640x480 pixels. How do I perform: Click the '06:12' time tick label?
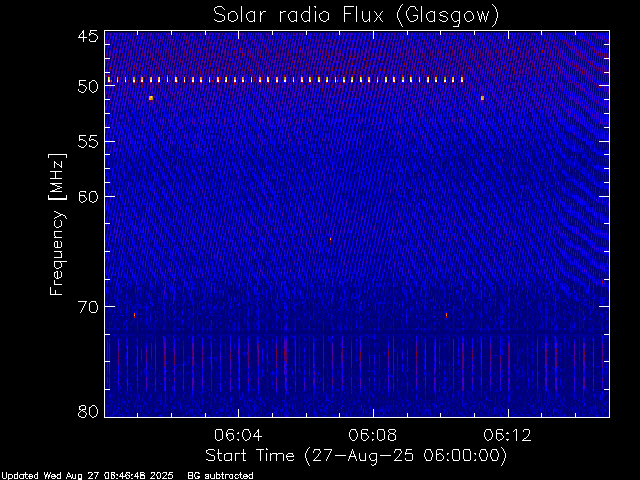pyautogui.click(x=507, y=435)
